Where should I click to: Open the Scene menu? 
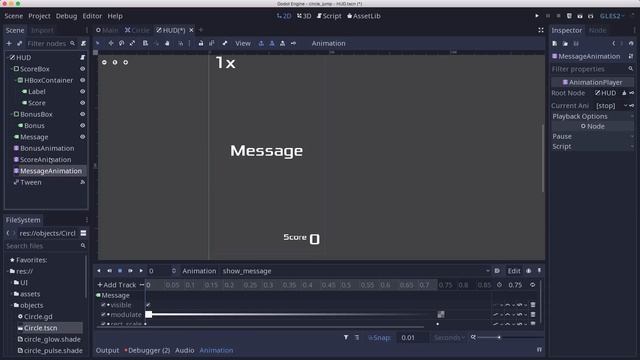(13, 16)
